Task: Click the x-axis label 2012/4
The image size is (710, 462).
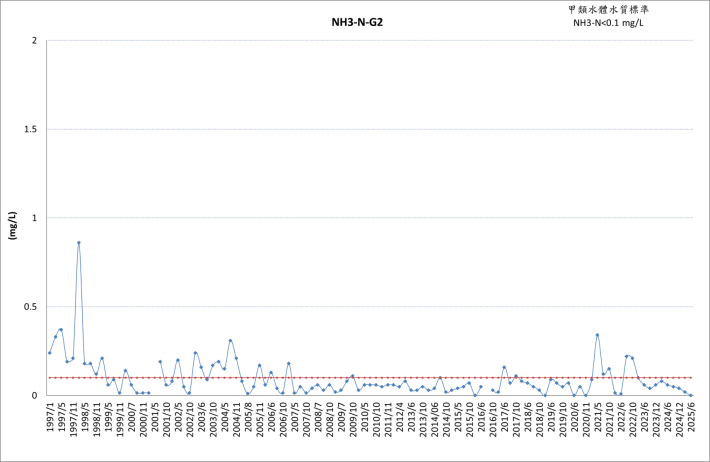Action: [400, 418]
